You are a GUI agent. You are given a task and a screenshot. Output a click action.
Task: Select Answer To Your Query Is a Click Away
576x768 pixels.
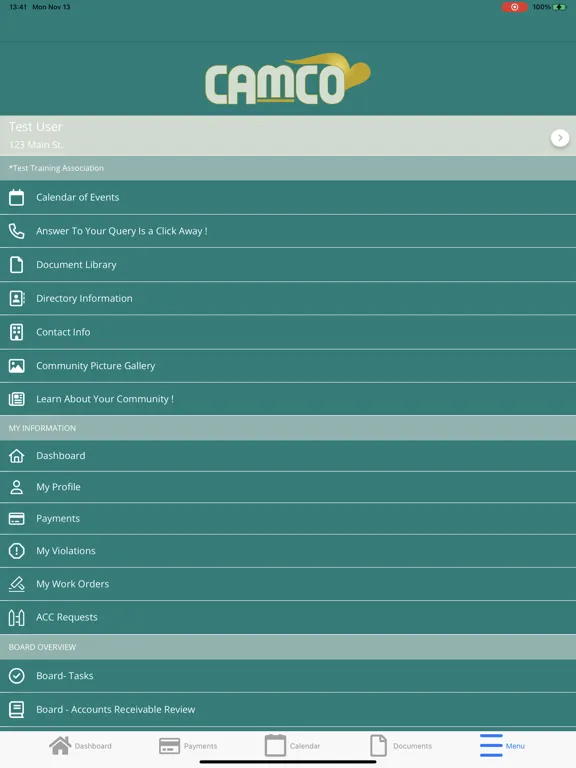(288, 231)
